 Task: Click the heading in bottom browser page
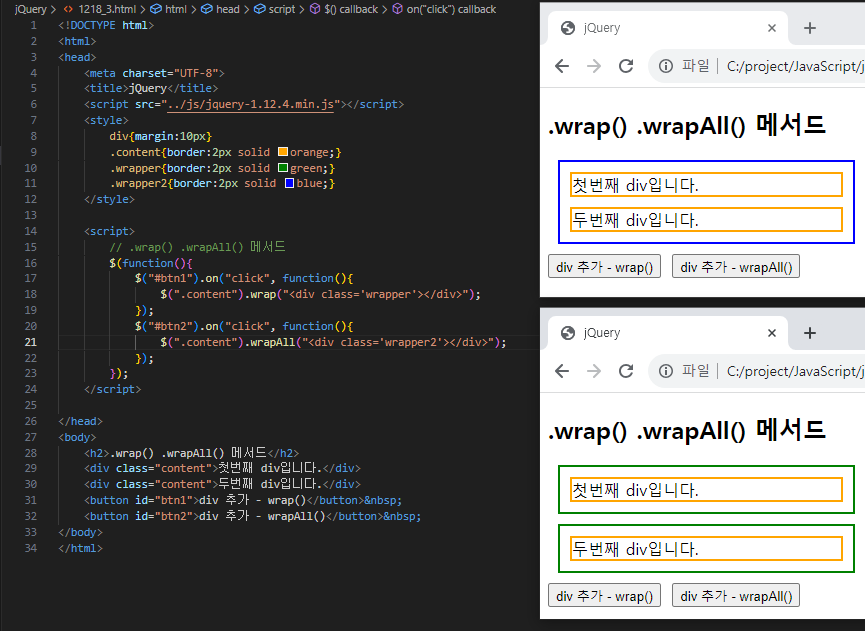686,431
